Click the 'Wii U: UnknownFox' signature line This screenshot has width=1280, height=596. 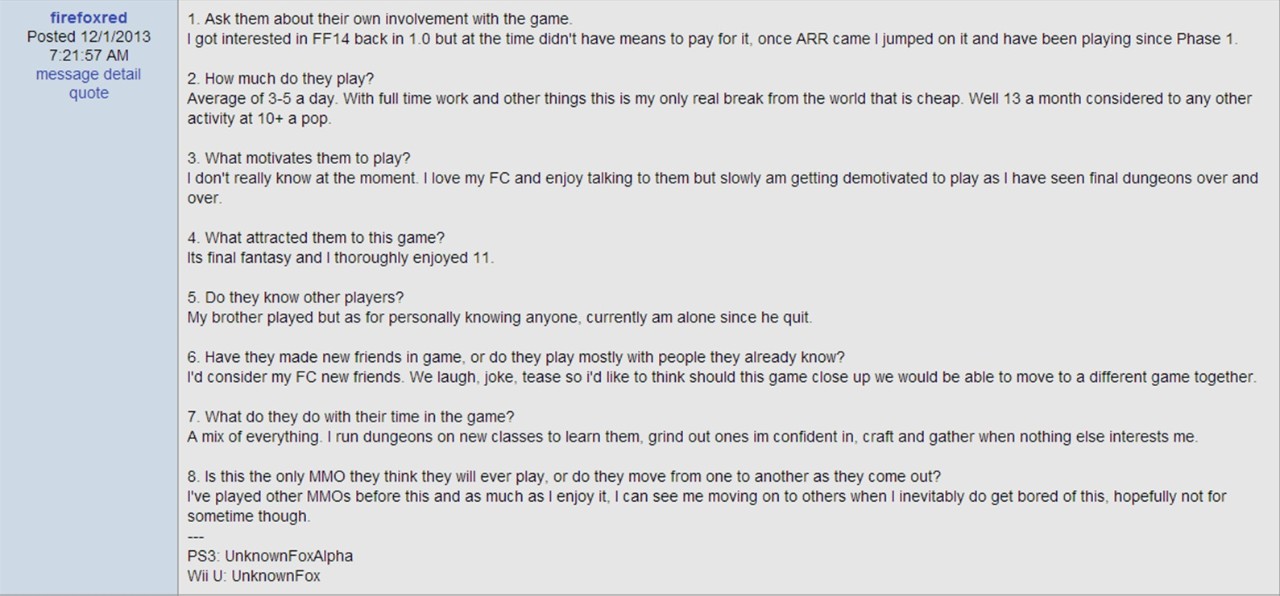click(254, 577)
